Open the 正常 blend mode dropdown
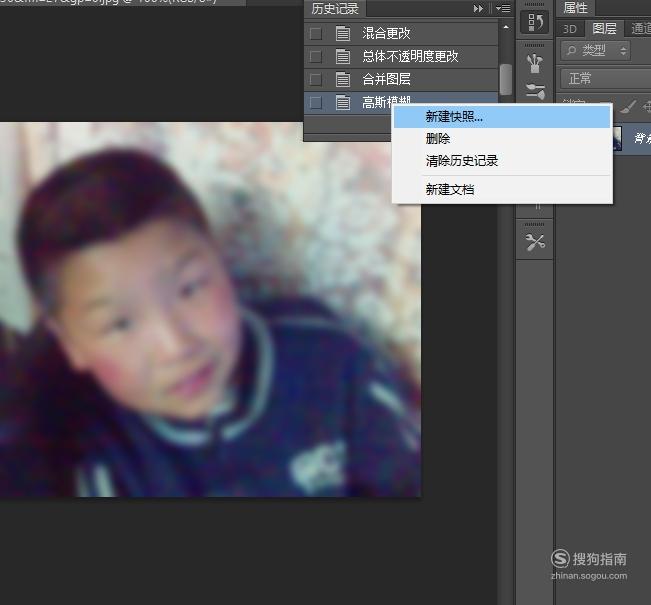This screenshot has width=651, height=605. click(x=606, y=78)
